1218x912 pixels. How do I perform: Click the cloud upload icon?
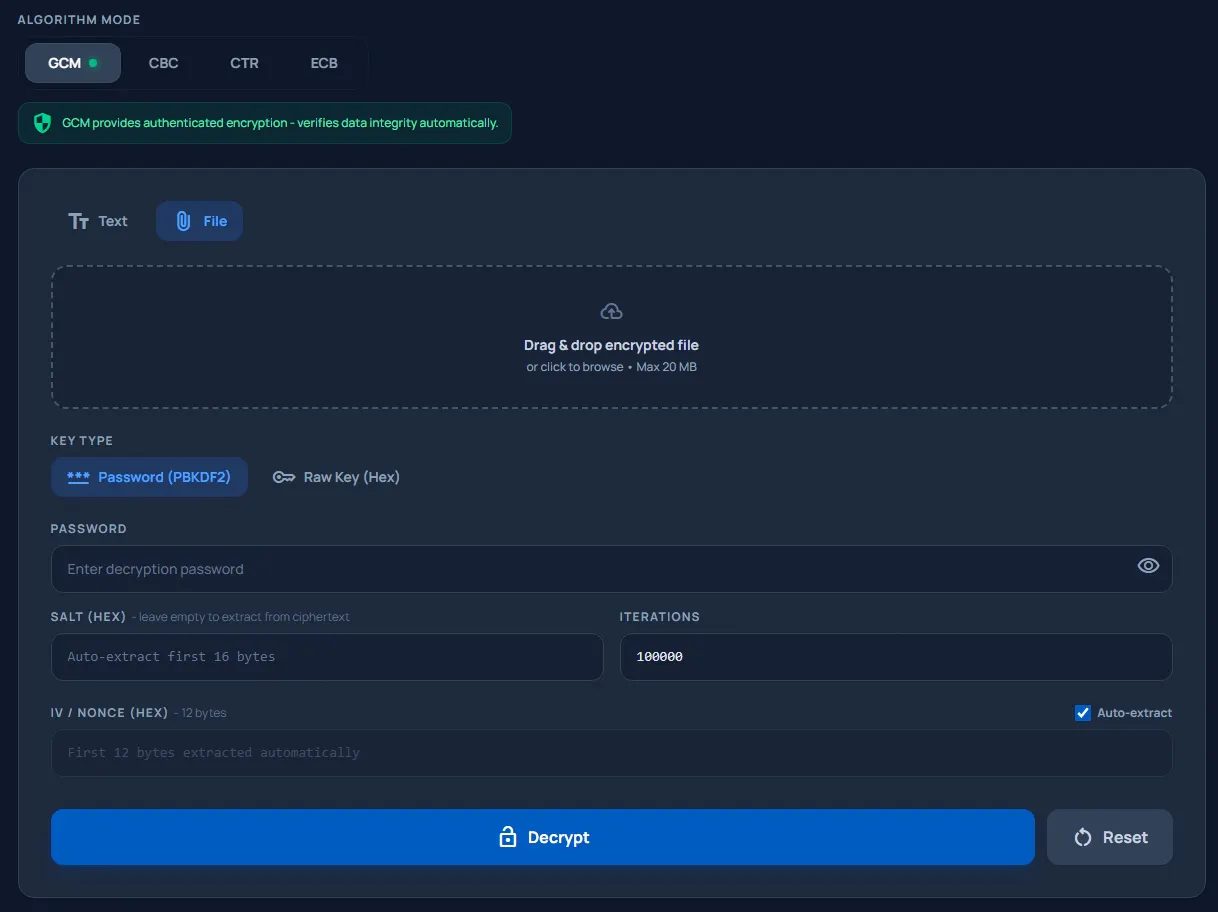tap(611, 311)
